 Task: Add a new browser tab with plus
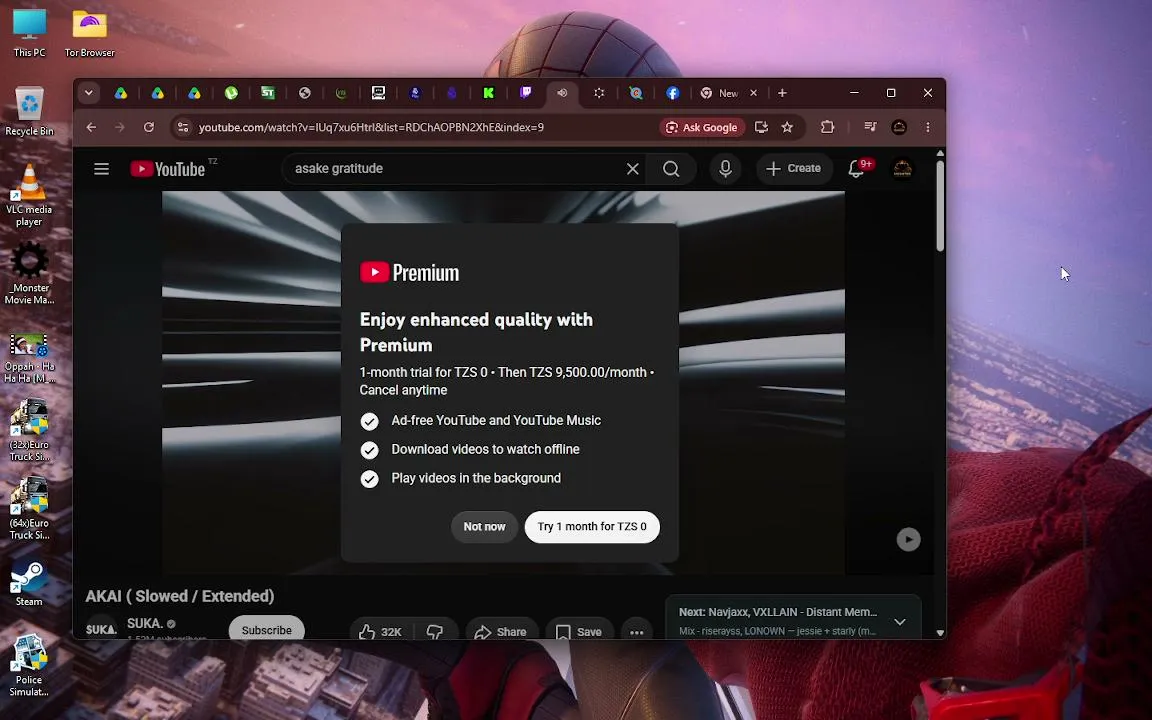click(782, 93)
